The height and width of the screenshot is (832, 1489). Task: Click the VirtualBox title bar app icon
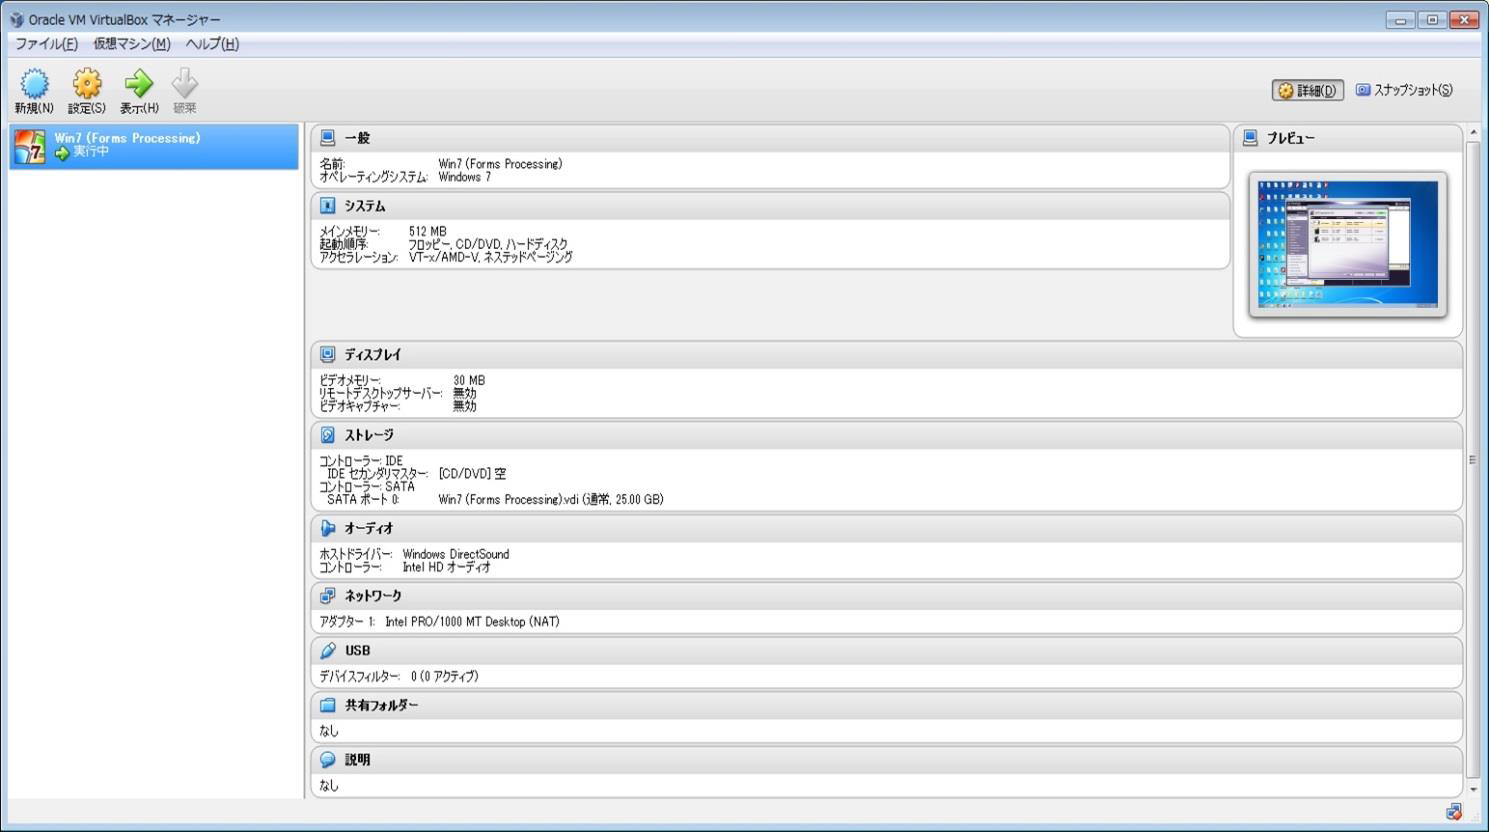click(x=16, y=19)
